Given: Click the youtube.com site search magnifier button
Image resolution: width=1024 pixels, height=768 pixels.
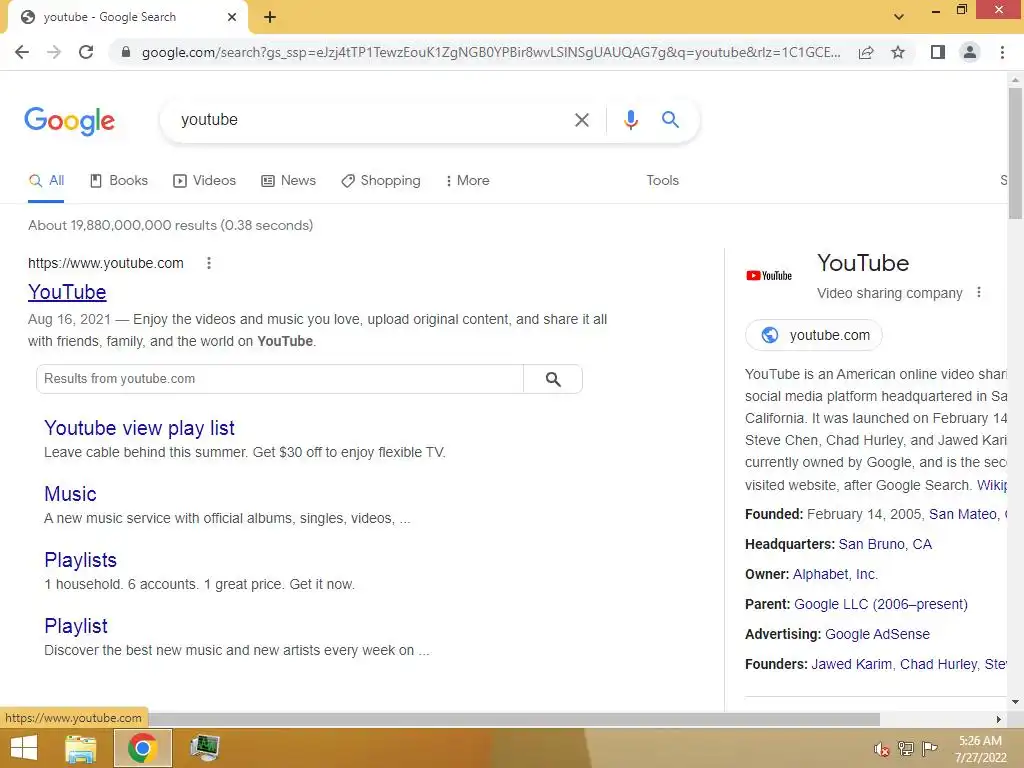Looking at the screenshot, I should click(x=552, y=379).
